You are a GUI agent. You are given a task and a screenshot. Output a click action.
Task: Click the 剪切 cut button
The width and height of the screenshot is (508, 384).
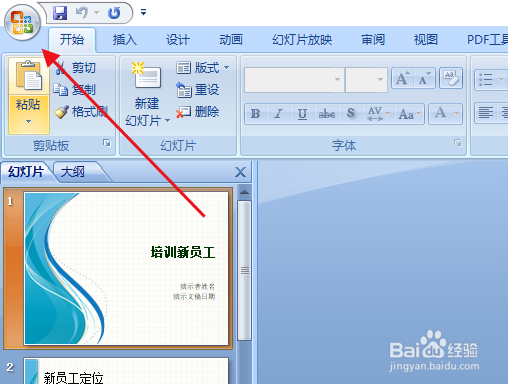tap(76, 68)
